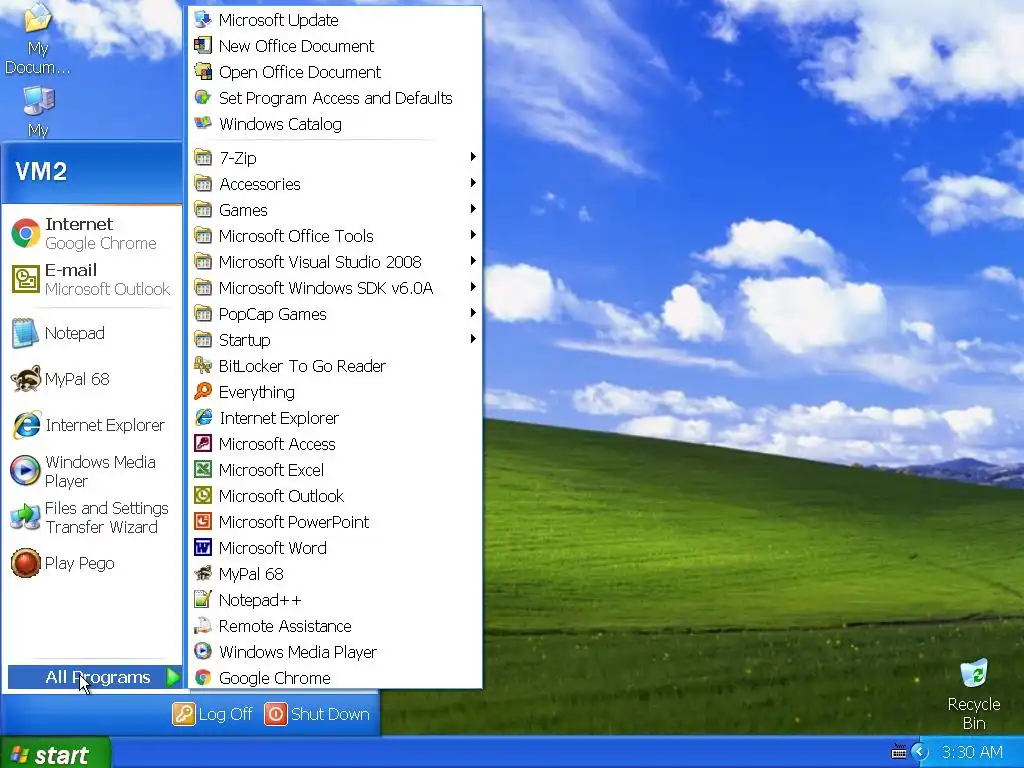The height and width of the screenshot is (768, 1024).
Task: Show hidden tray icons arrow
Action: 920,752
